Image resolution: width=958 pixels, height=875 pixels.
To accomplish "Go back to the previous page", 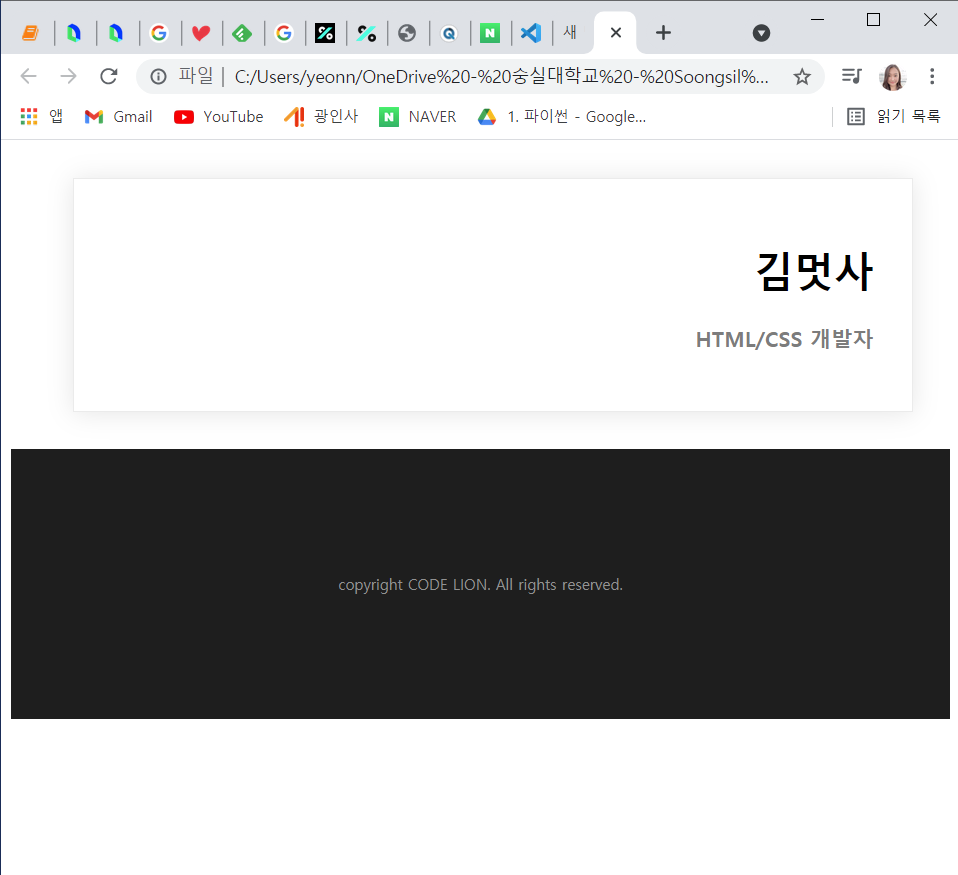I will point(29,76).
